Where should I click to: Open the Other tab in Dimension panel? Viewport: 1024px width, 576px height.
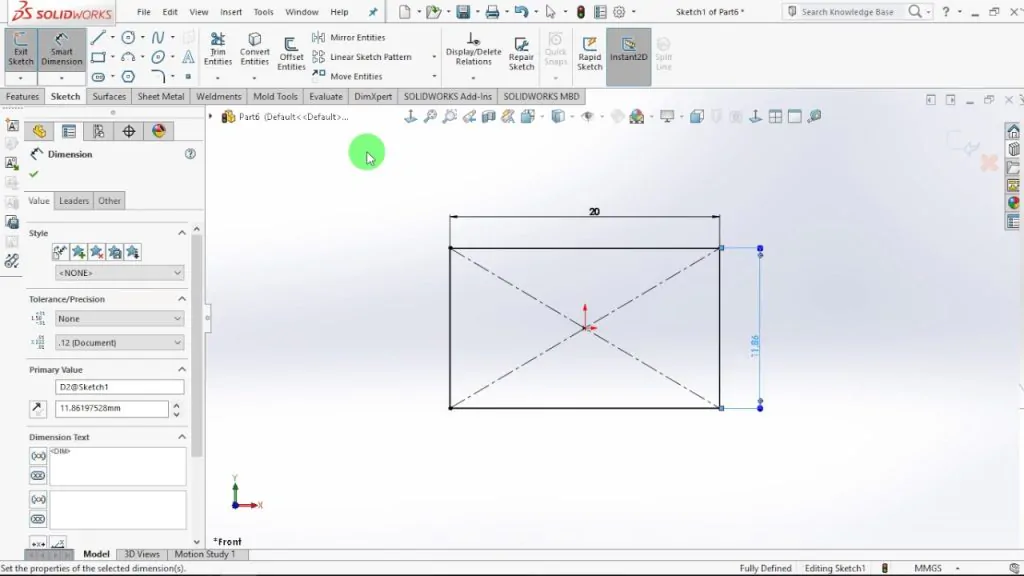pyautogui.click(x=109, y=200)
